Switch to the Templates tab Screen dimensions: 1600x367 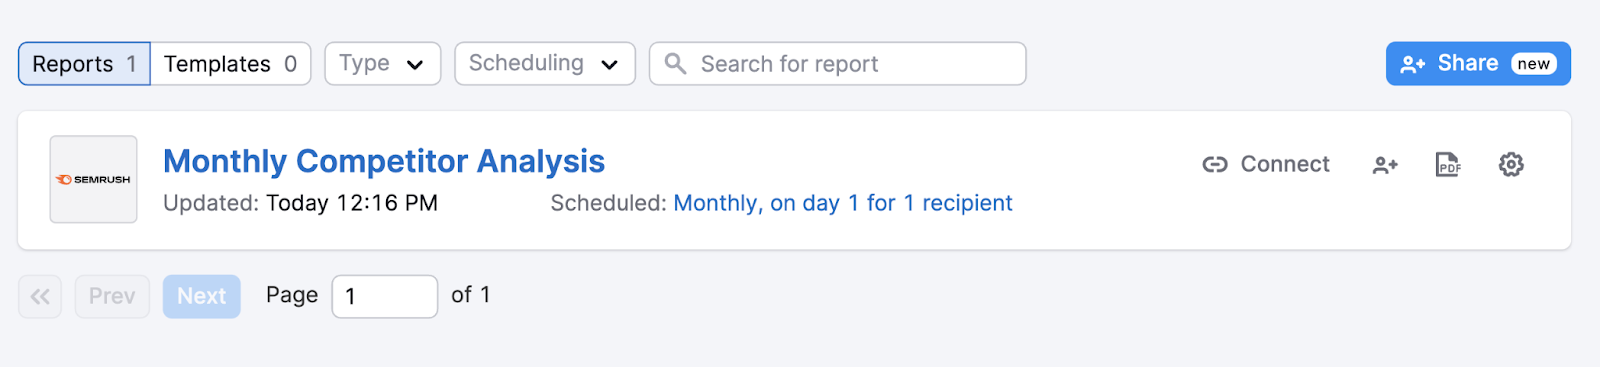[231, 63]
